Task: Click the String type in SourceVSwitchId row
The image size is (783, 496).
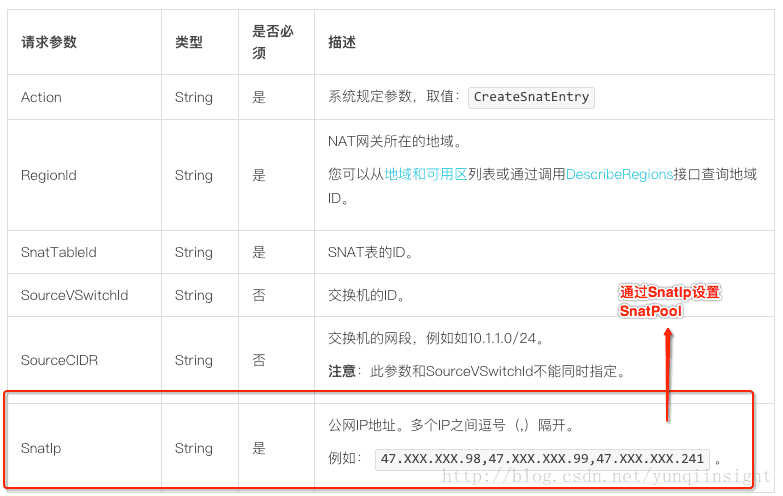Action: pos(194,295)
